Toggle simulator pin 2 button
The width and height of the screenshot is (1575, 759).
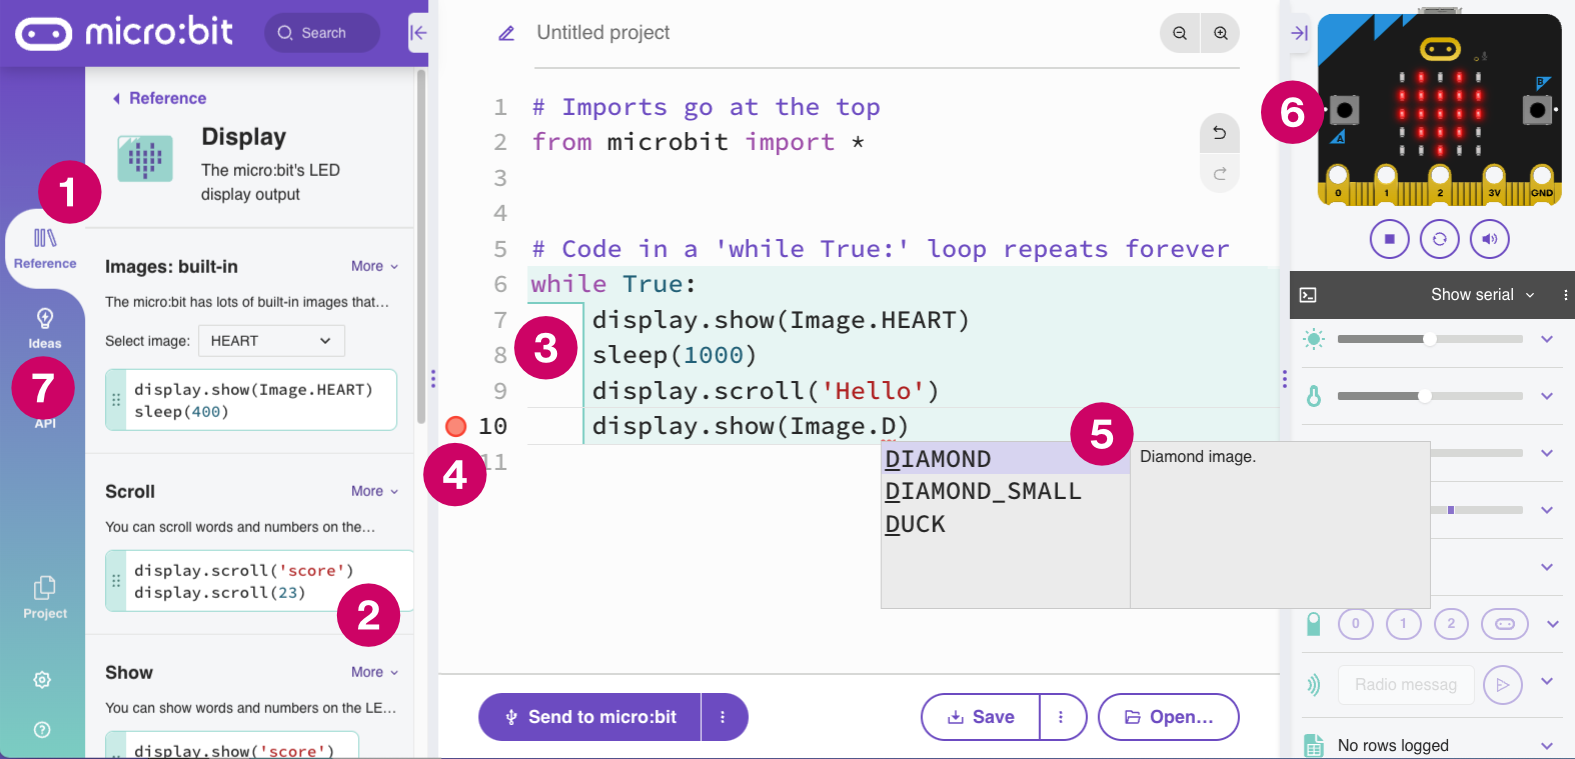click(1451, 624)
